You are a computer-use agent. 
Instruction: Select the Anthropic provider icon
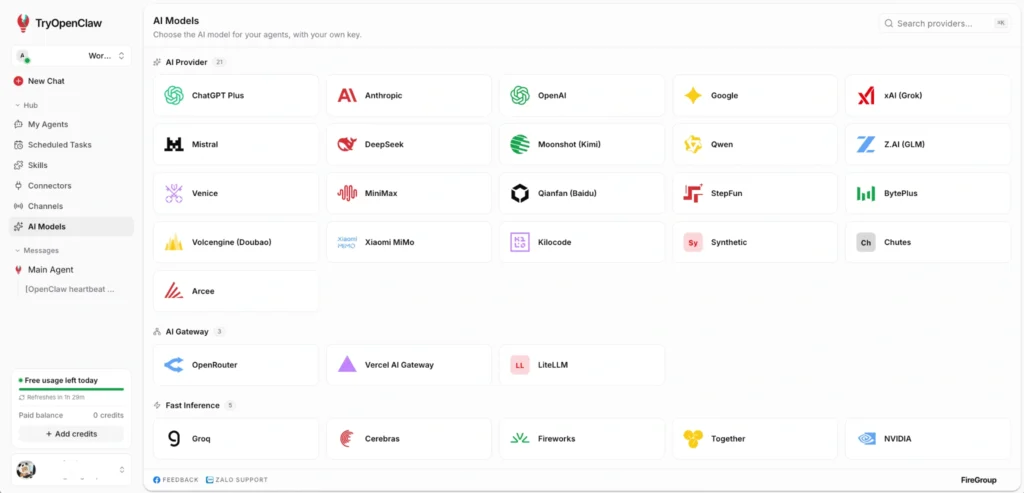point(347,95)
